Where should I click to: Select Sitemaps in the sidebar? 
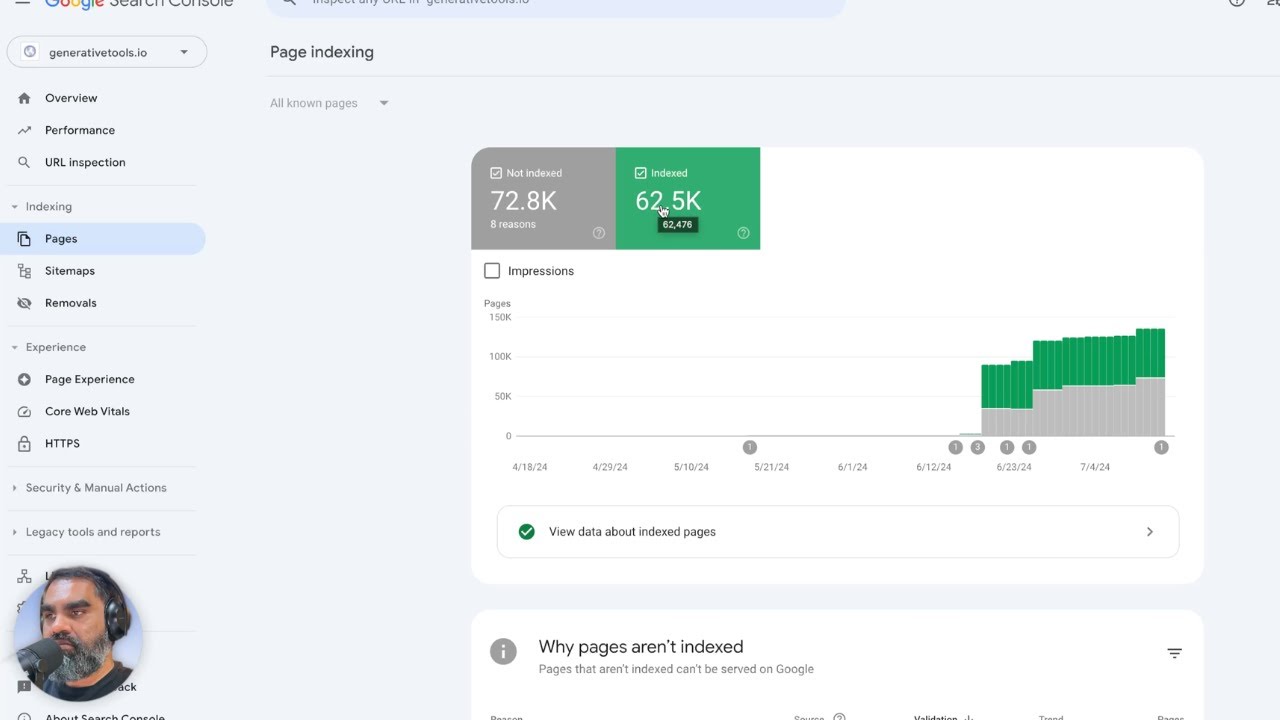(70, 271)
